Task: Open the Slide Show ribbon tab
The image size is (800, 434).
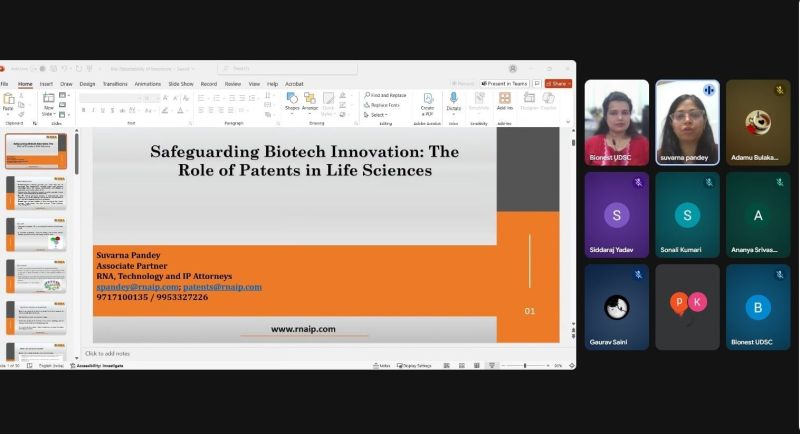Action: 181,84
